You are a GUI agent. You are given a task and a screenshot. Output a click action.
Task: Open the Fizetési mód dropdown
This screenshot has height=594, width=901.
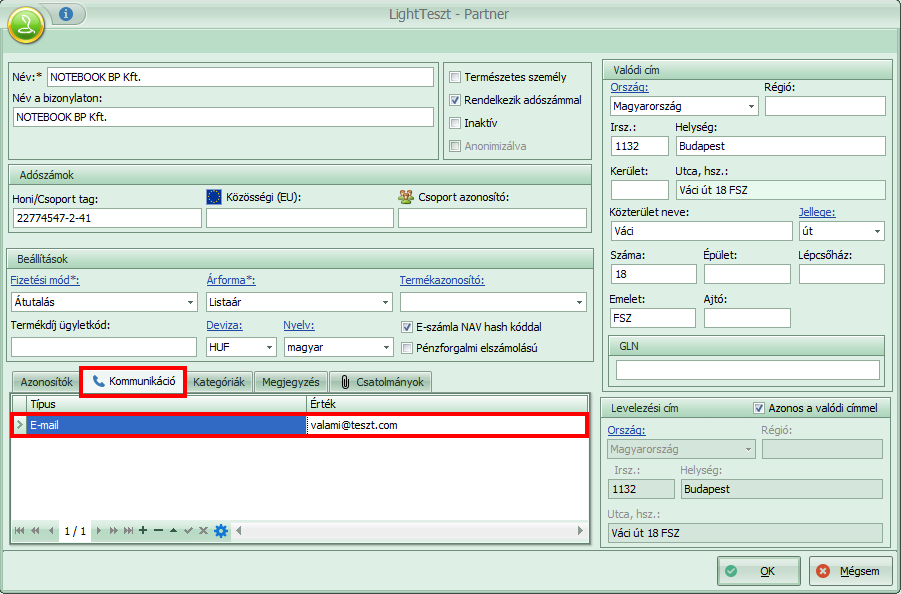click(190, 302)
